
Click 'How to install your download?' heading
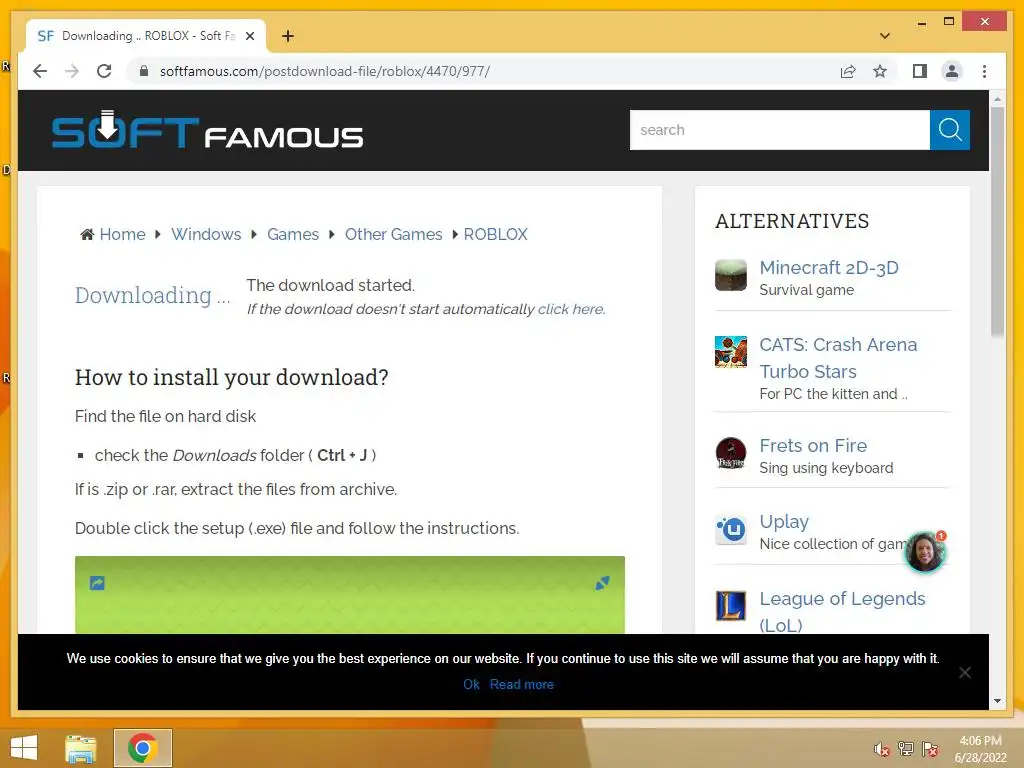[231, 377]
